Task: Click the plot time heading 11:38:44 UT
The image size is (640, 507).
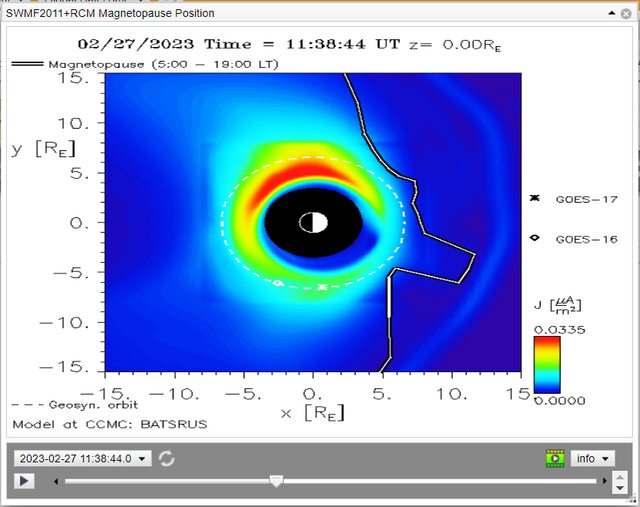Action: [342, 44]
